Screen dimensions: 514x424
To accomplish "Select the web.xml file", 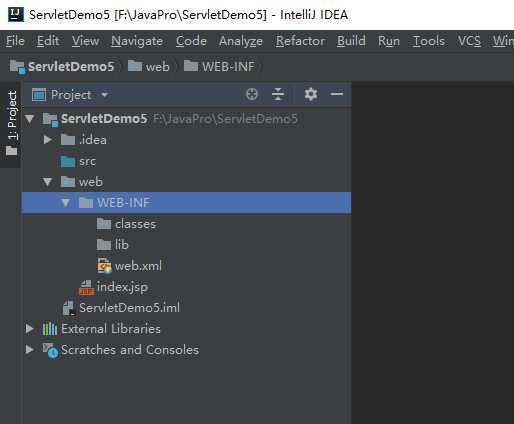I will click(x=186, y=266).
